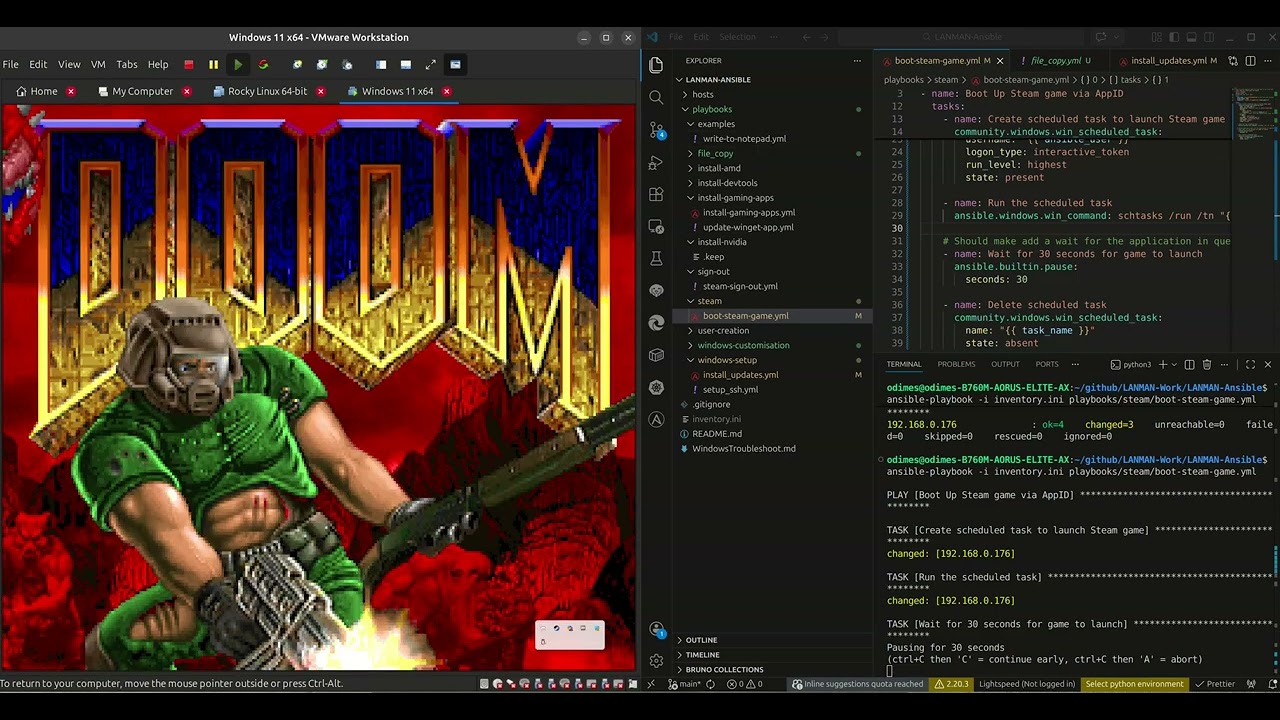Image resolution: width=1280 pixels, height=720 pixels.
Task: Click Select python environment in status bar
Action: tap(1134, 684)
